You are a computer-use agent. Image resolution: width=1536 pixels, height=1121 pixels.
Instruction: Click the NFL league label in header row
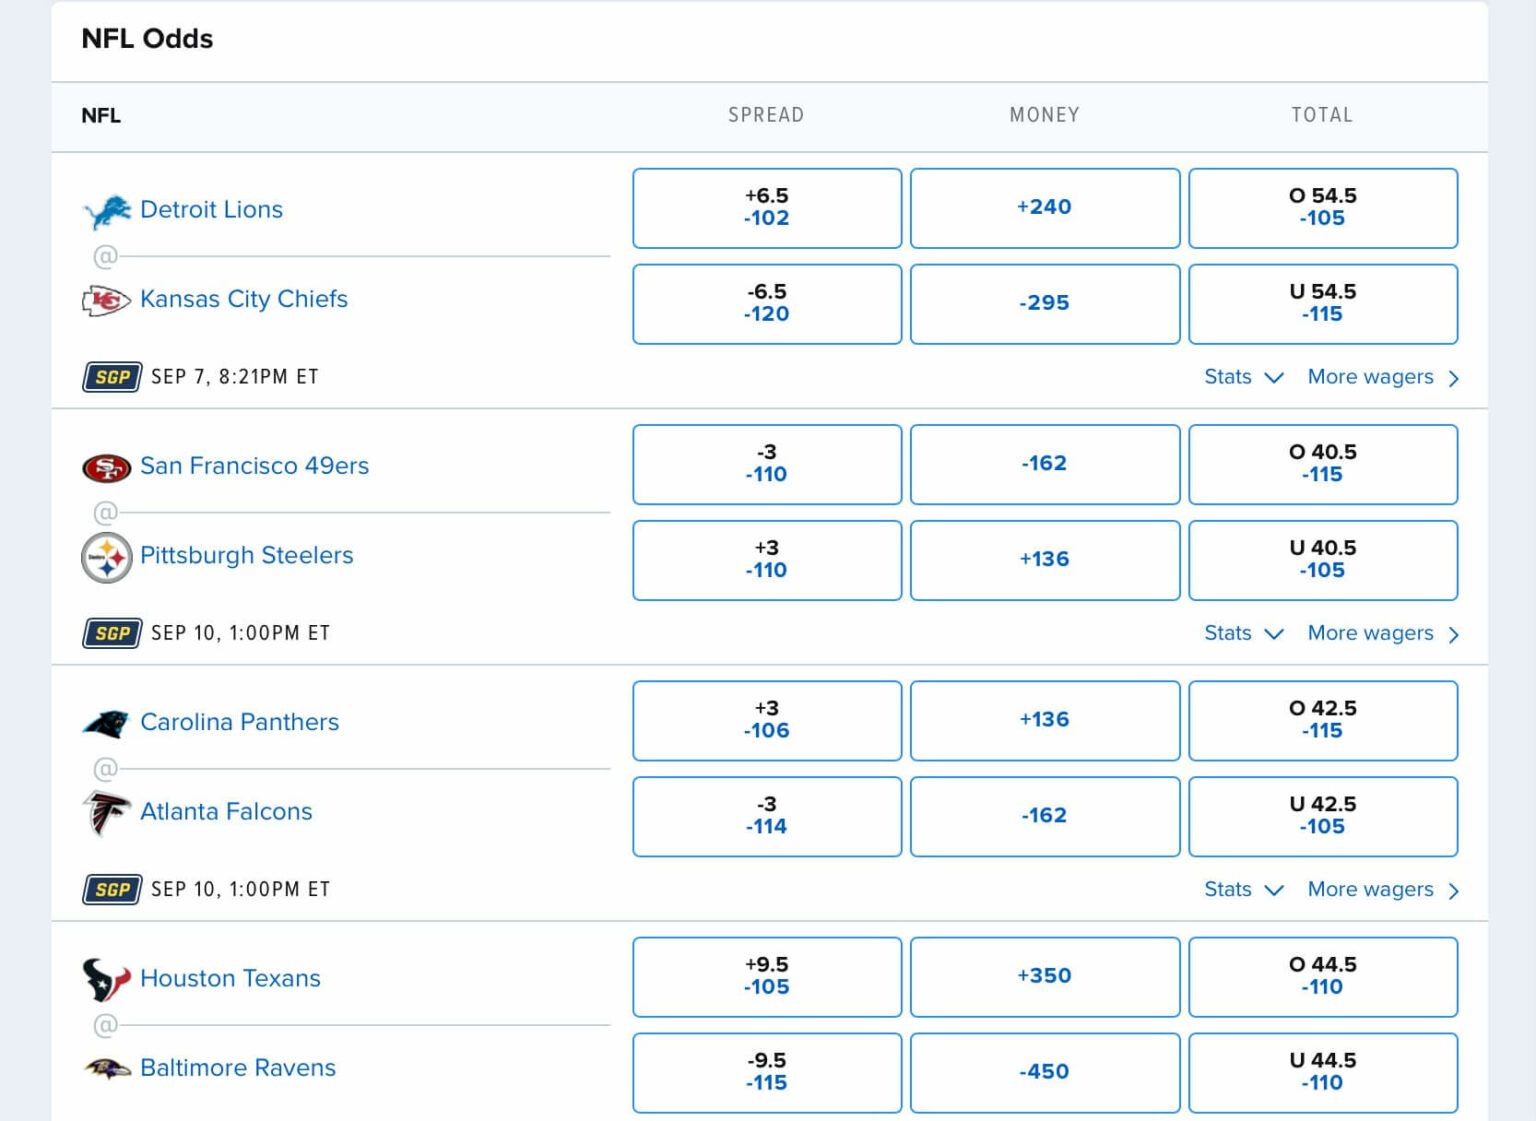101,115
